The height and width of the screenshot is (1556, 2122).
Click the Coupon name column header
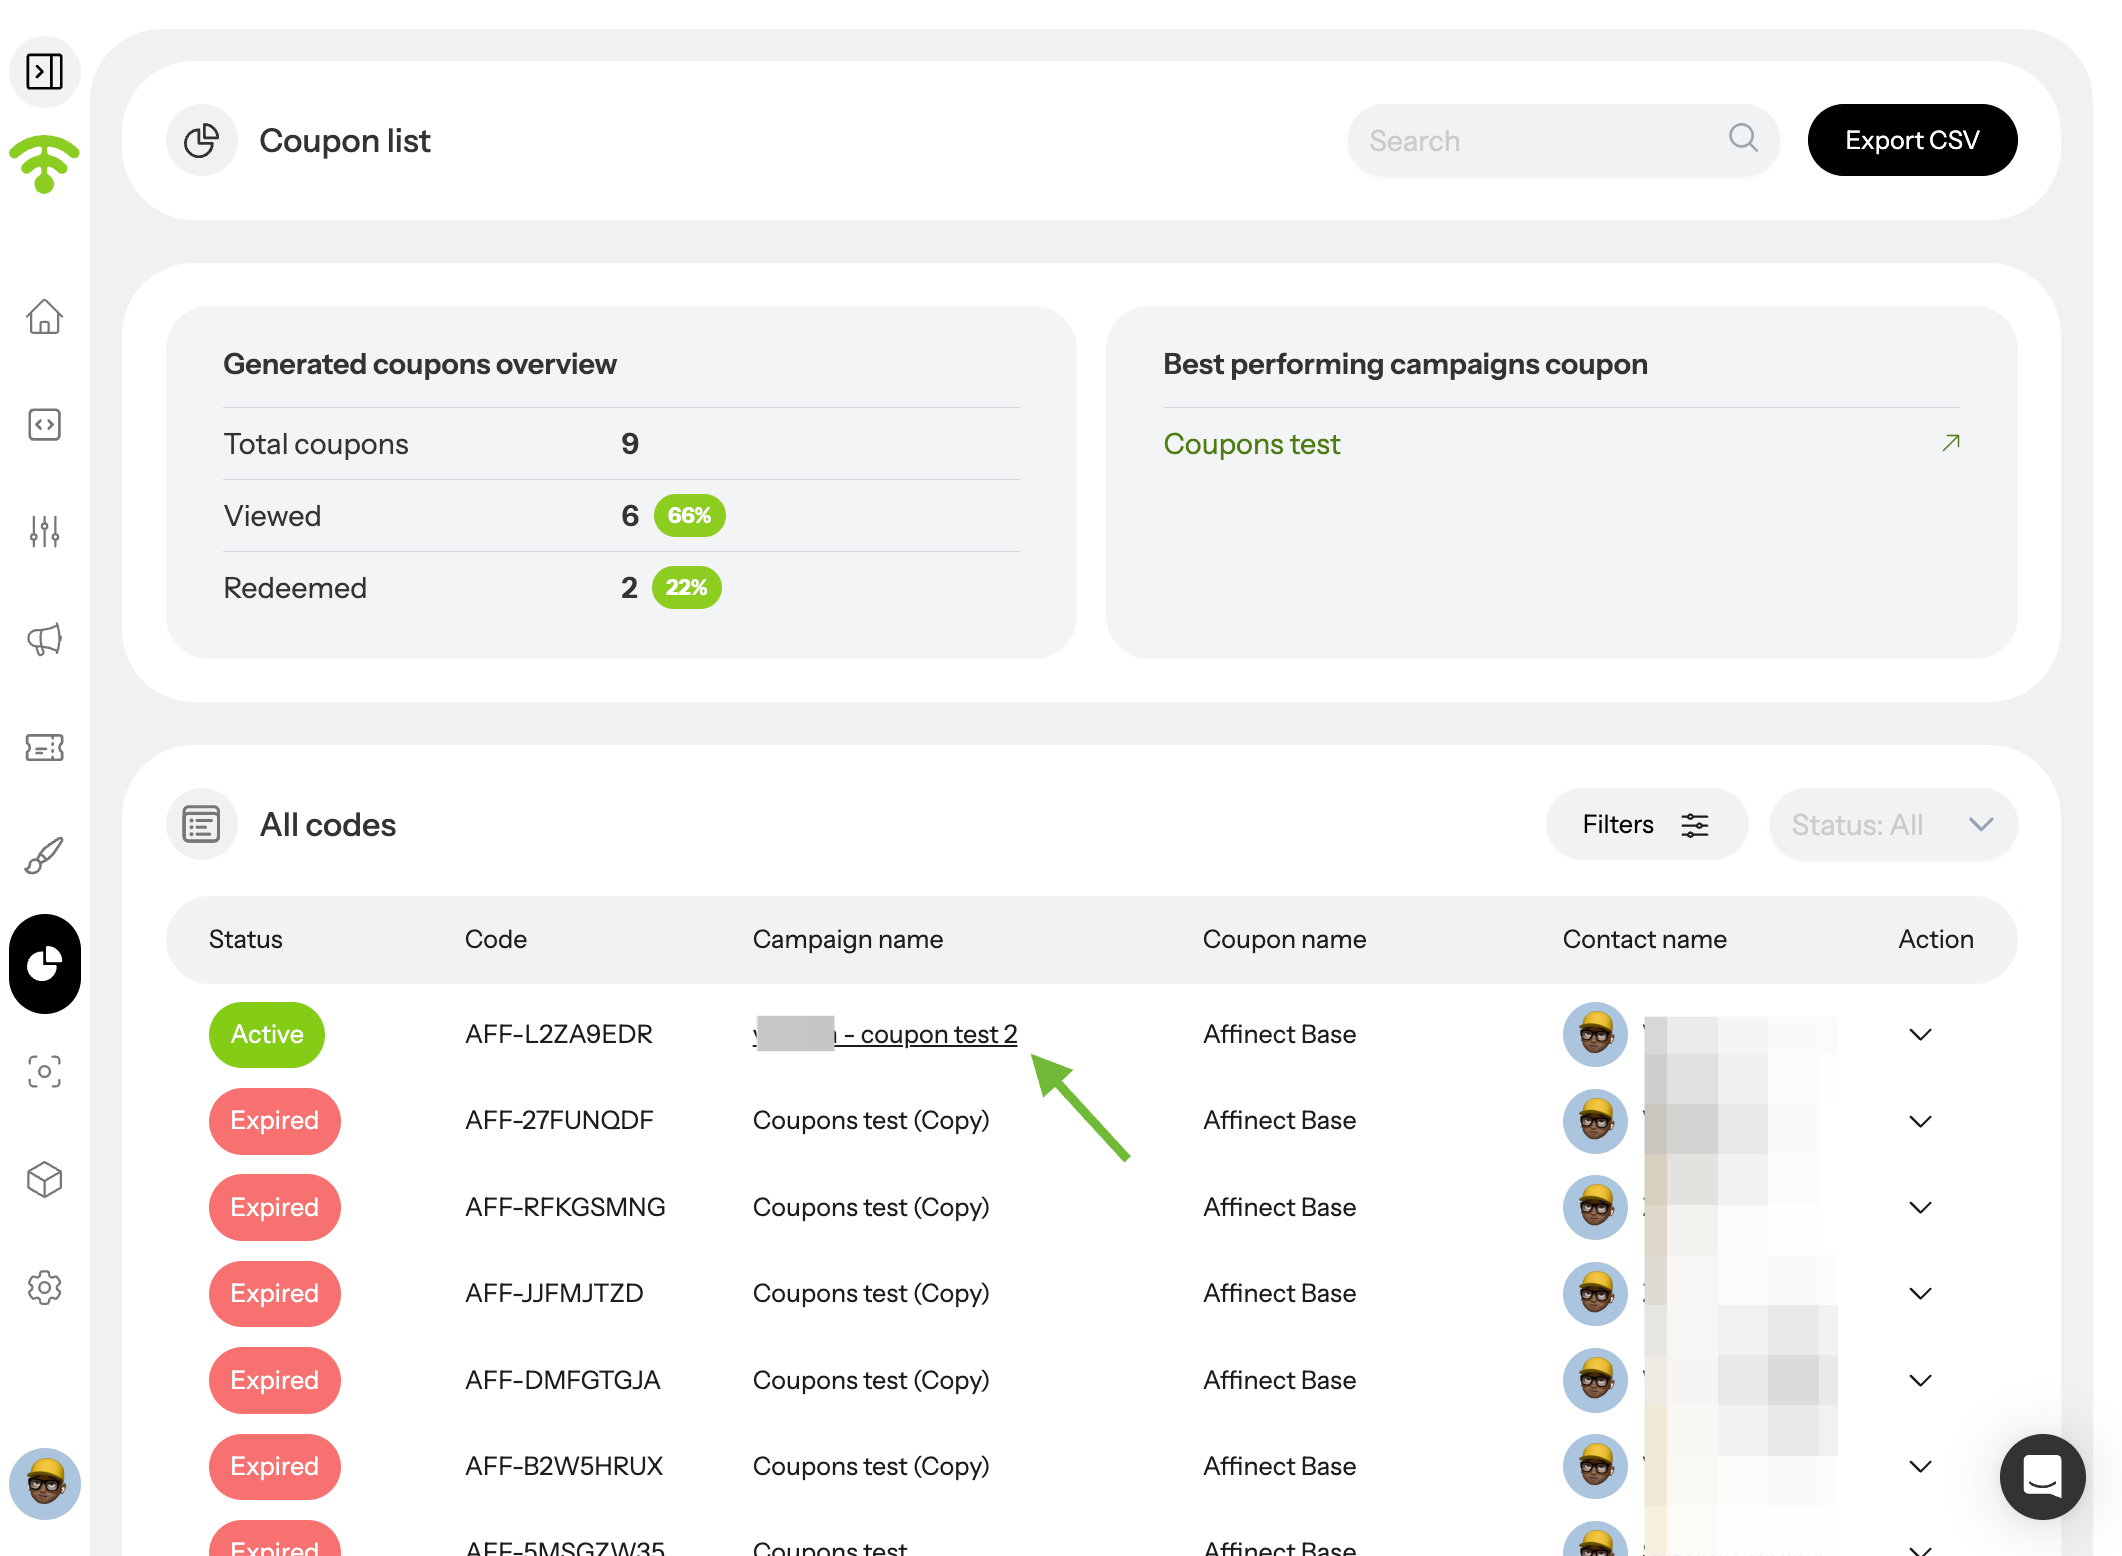(x=1284, y=940)
